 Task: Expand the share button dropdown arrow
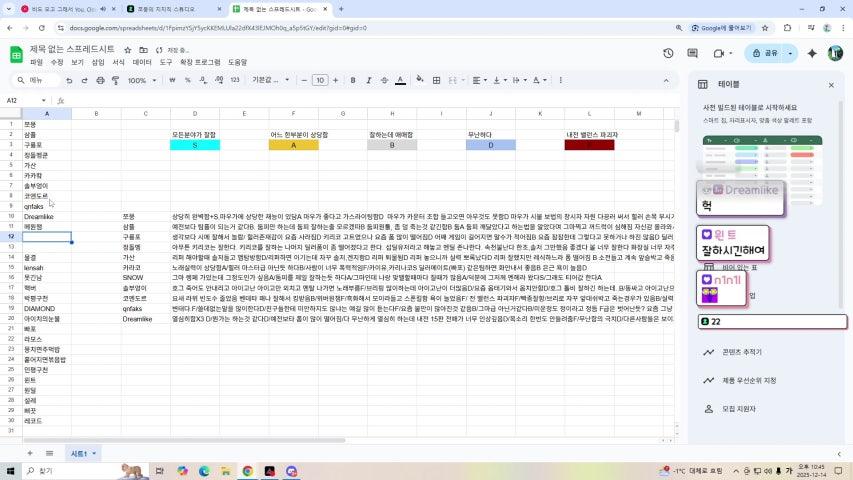click(790, 53)
